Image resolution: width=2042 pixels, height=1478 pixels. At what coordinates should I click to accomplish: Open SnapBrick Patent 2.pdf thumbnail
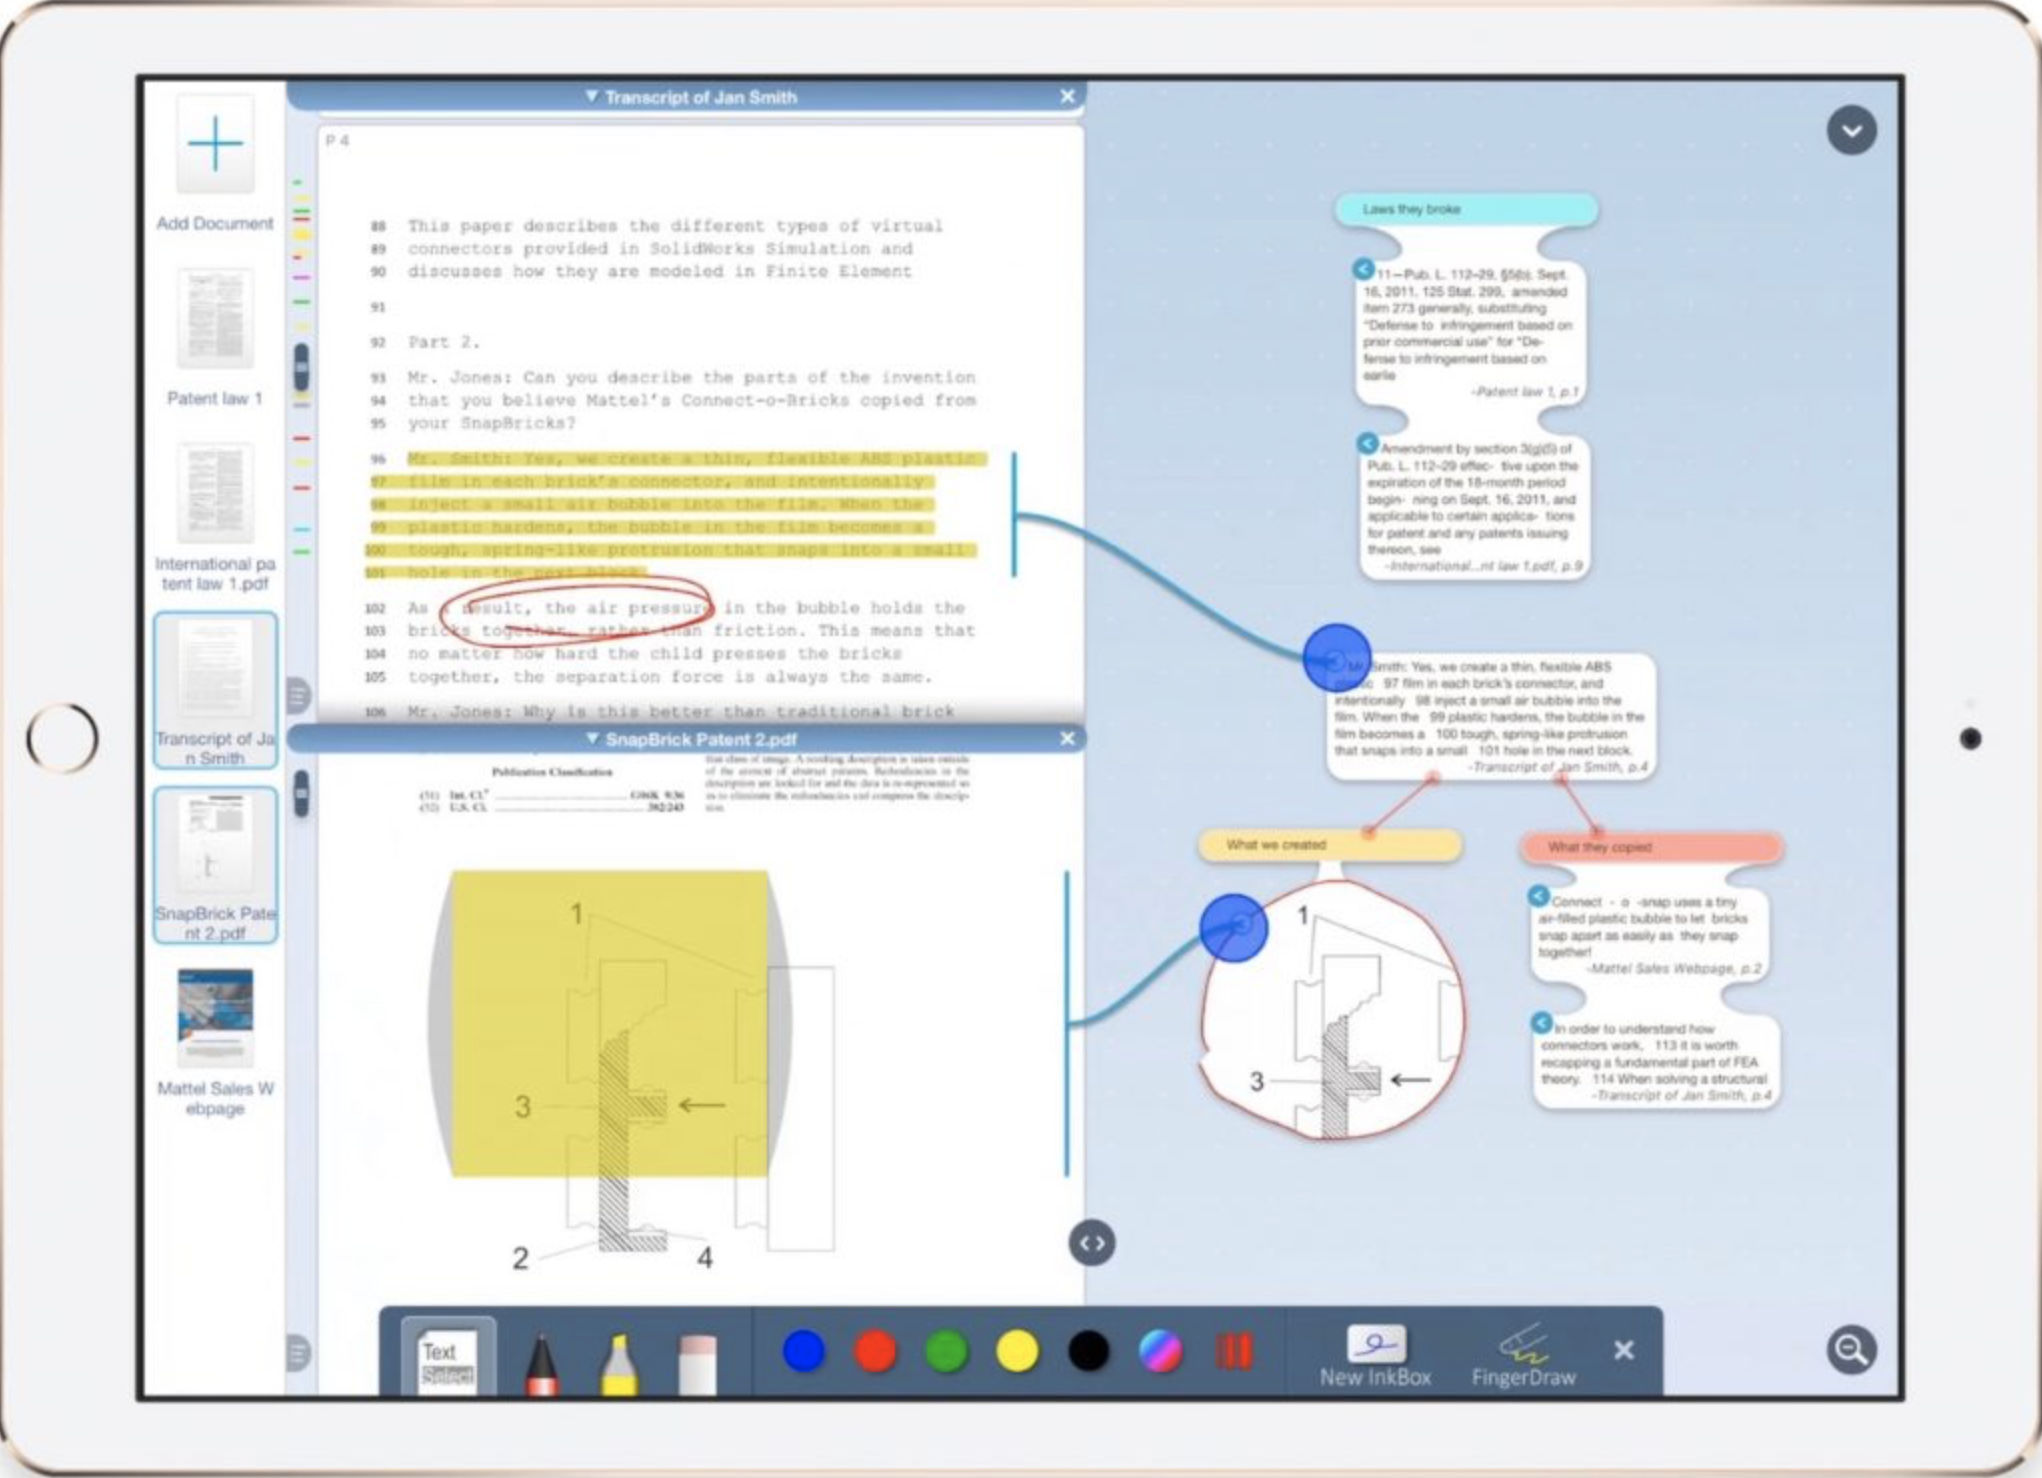[x=215, y=844]
